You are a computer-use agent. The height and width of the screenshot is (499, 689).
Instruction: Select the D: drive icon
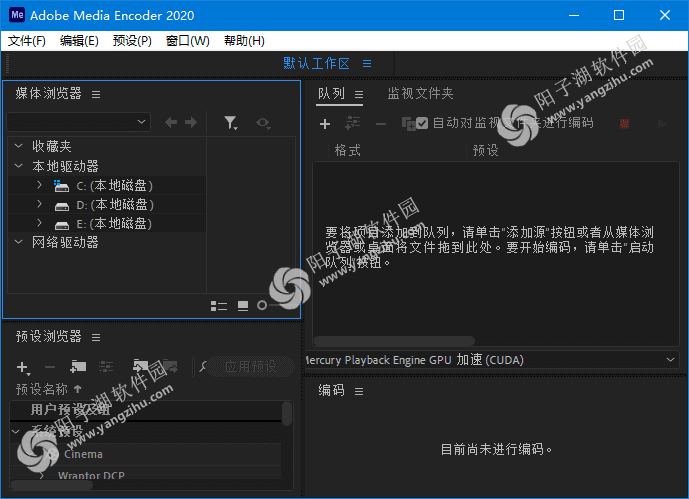coord(62,206)
